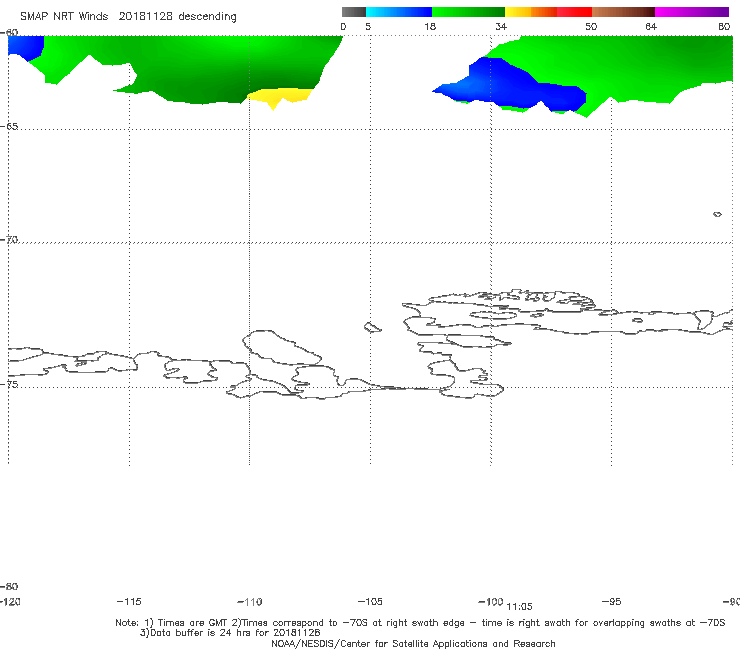Click the latitude label '-80' on the left axis
The height and width of the screenshot is (650, 740).
coord(9,586)
